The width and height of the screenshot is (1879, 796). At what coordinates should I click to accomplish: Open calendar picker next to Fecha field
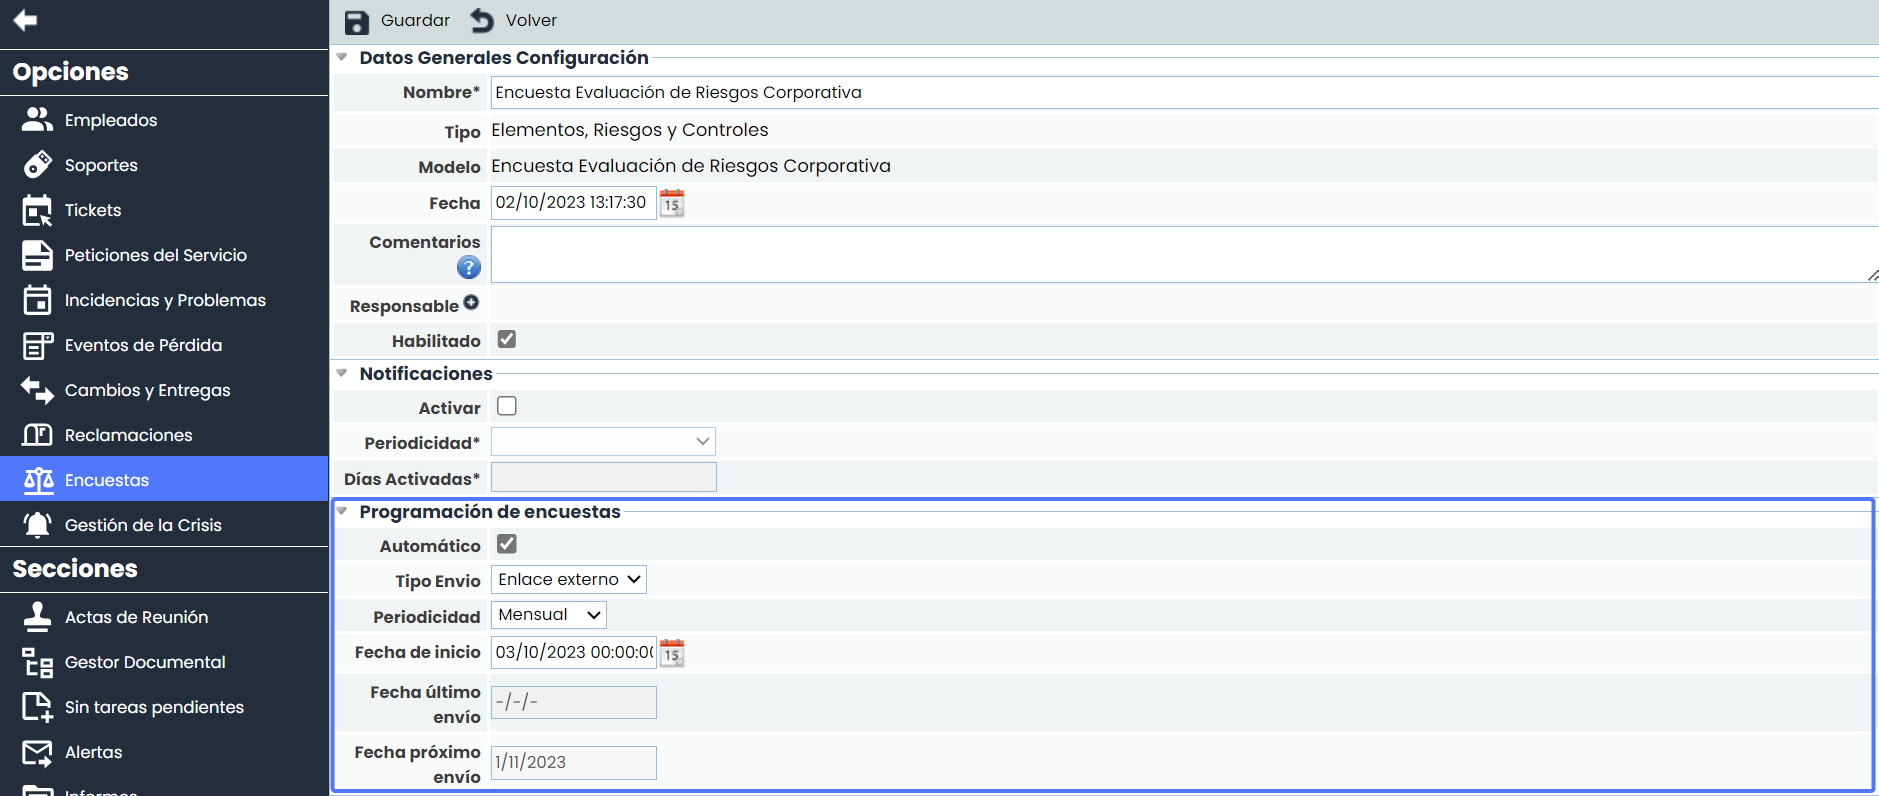(x=672, y=203)
